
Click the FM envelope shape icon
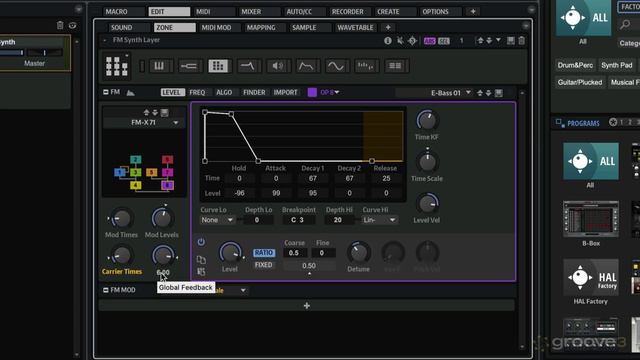[x=130, y=93]
